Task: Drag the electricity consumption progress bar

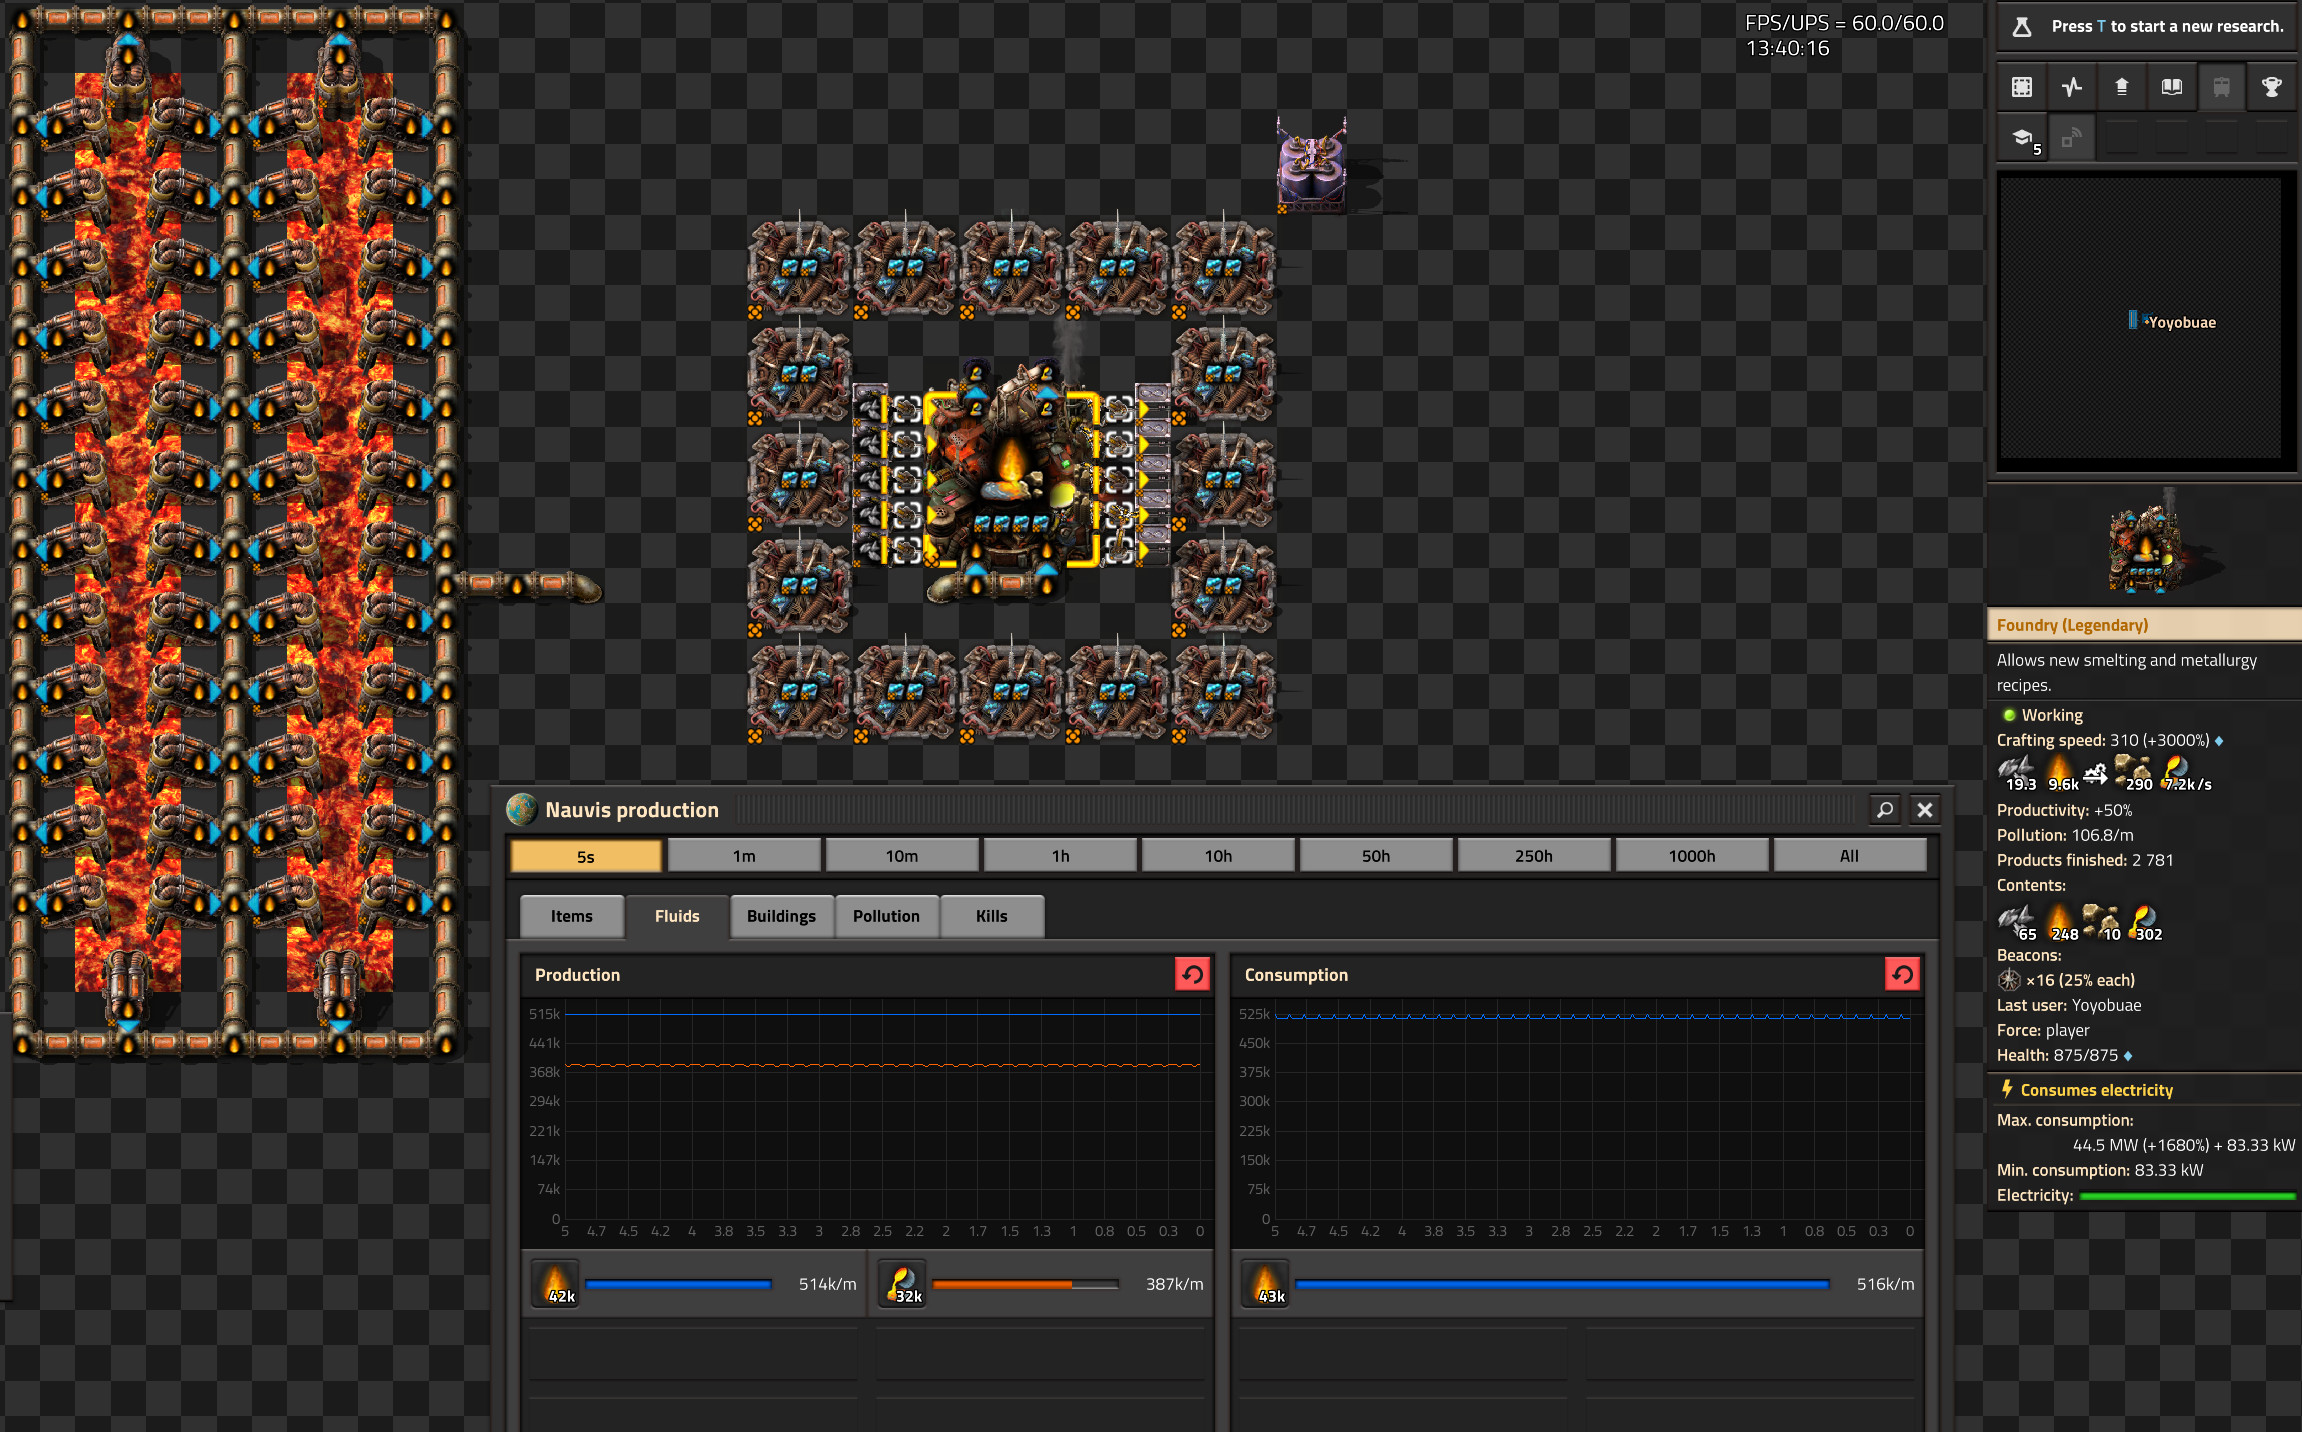Action: pos(2177,1196)
